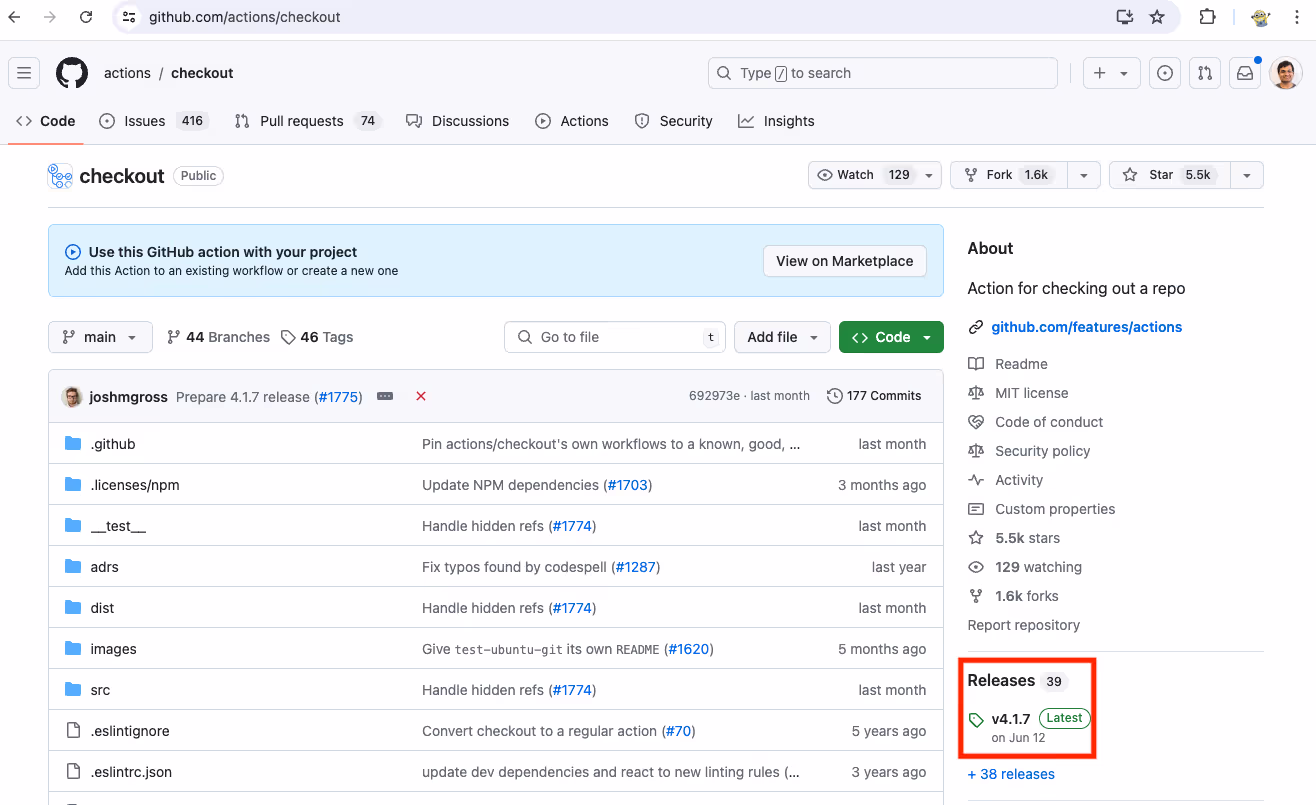This screenshot has width=1316, height=805.
Task: Open the .eslintrc.json file
Action: pos(131,772)
